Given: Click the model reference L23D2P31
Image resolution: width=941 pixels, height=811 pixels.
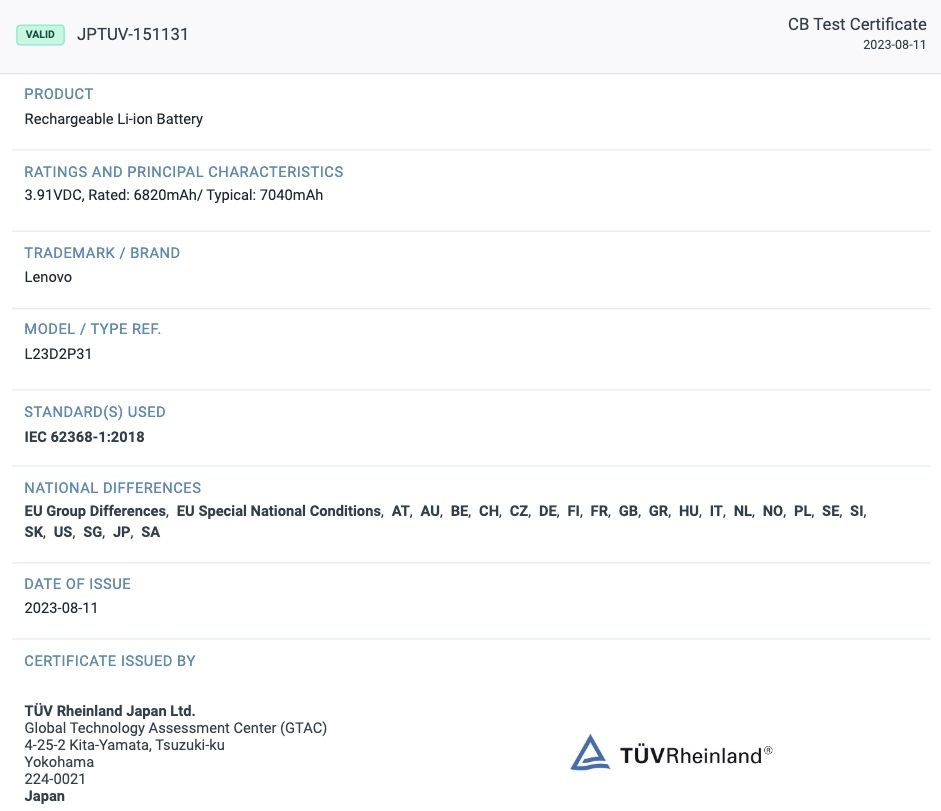Looking at the screenshot, I should point(58,353).
